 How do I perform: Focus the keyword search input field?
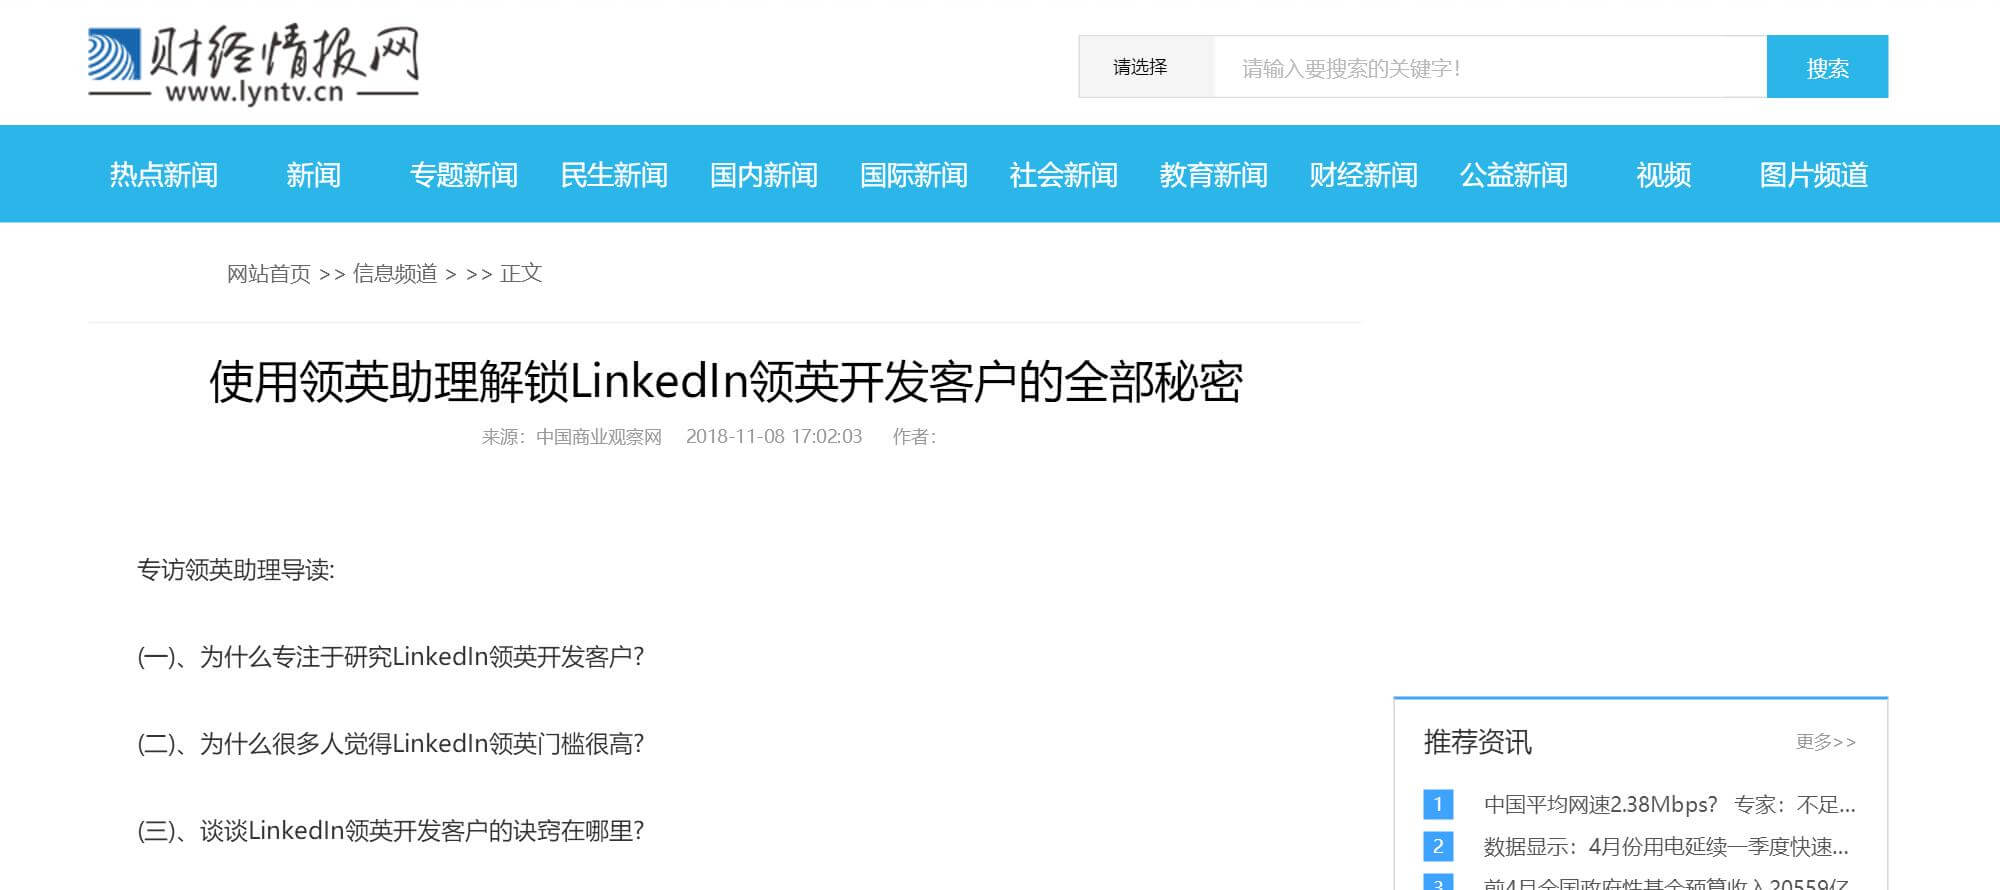[x=1490, y=67]
